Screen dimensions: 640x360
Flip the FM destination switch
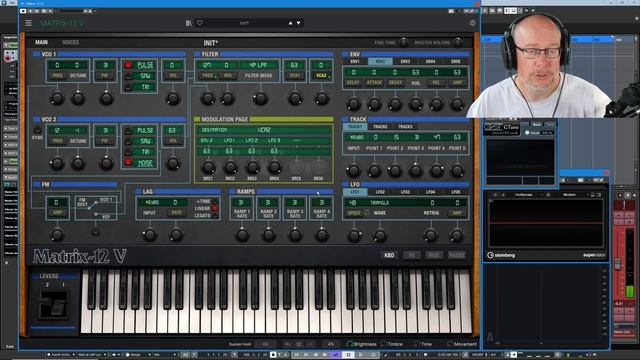pos(95,230)
